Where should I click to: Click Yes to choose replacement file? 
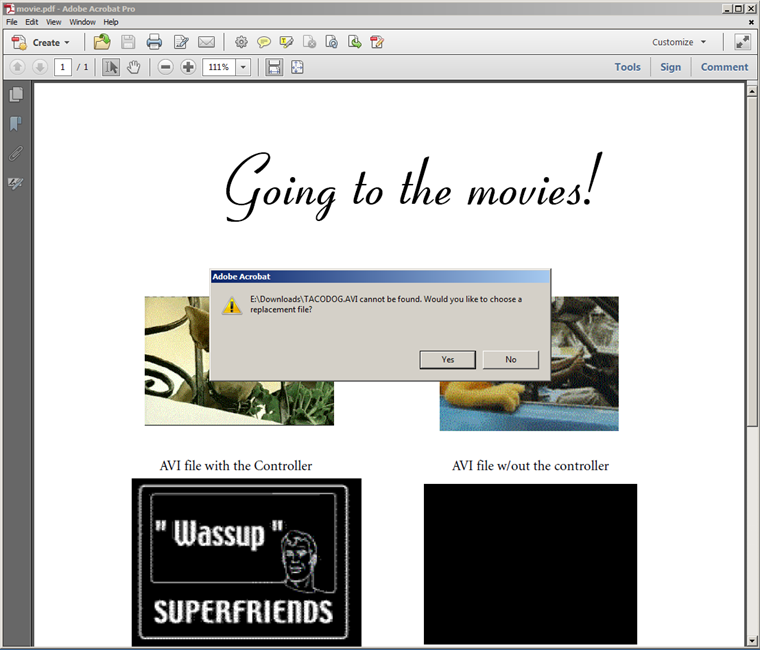pos(447,359)
